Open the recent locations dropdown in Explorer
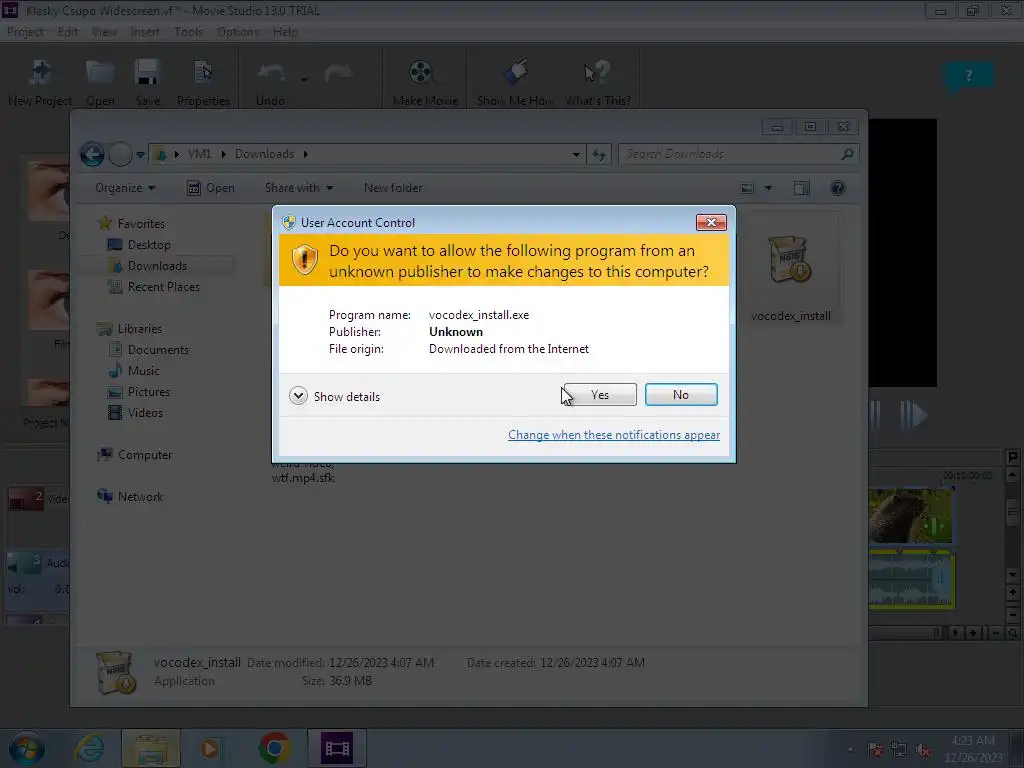 tap(140, 155)
